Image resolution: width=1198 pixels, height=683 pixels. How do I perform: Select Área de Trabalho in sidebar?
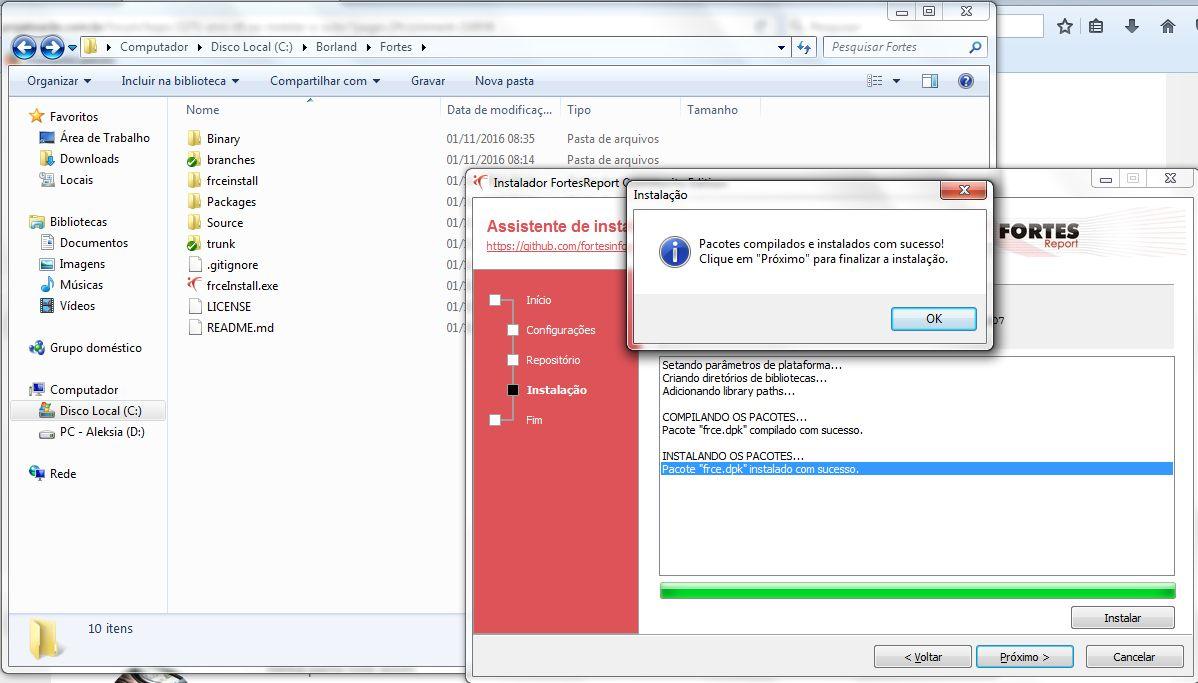tap(105, 138)
